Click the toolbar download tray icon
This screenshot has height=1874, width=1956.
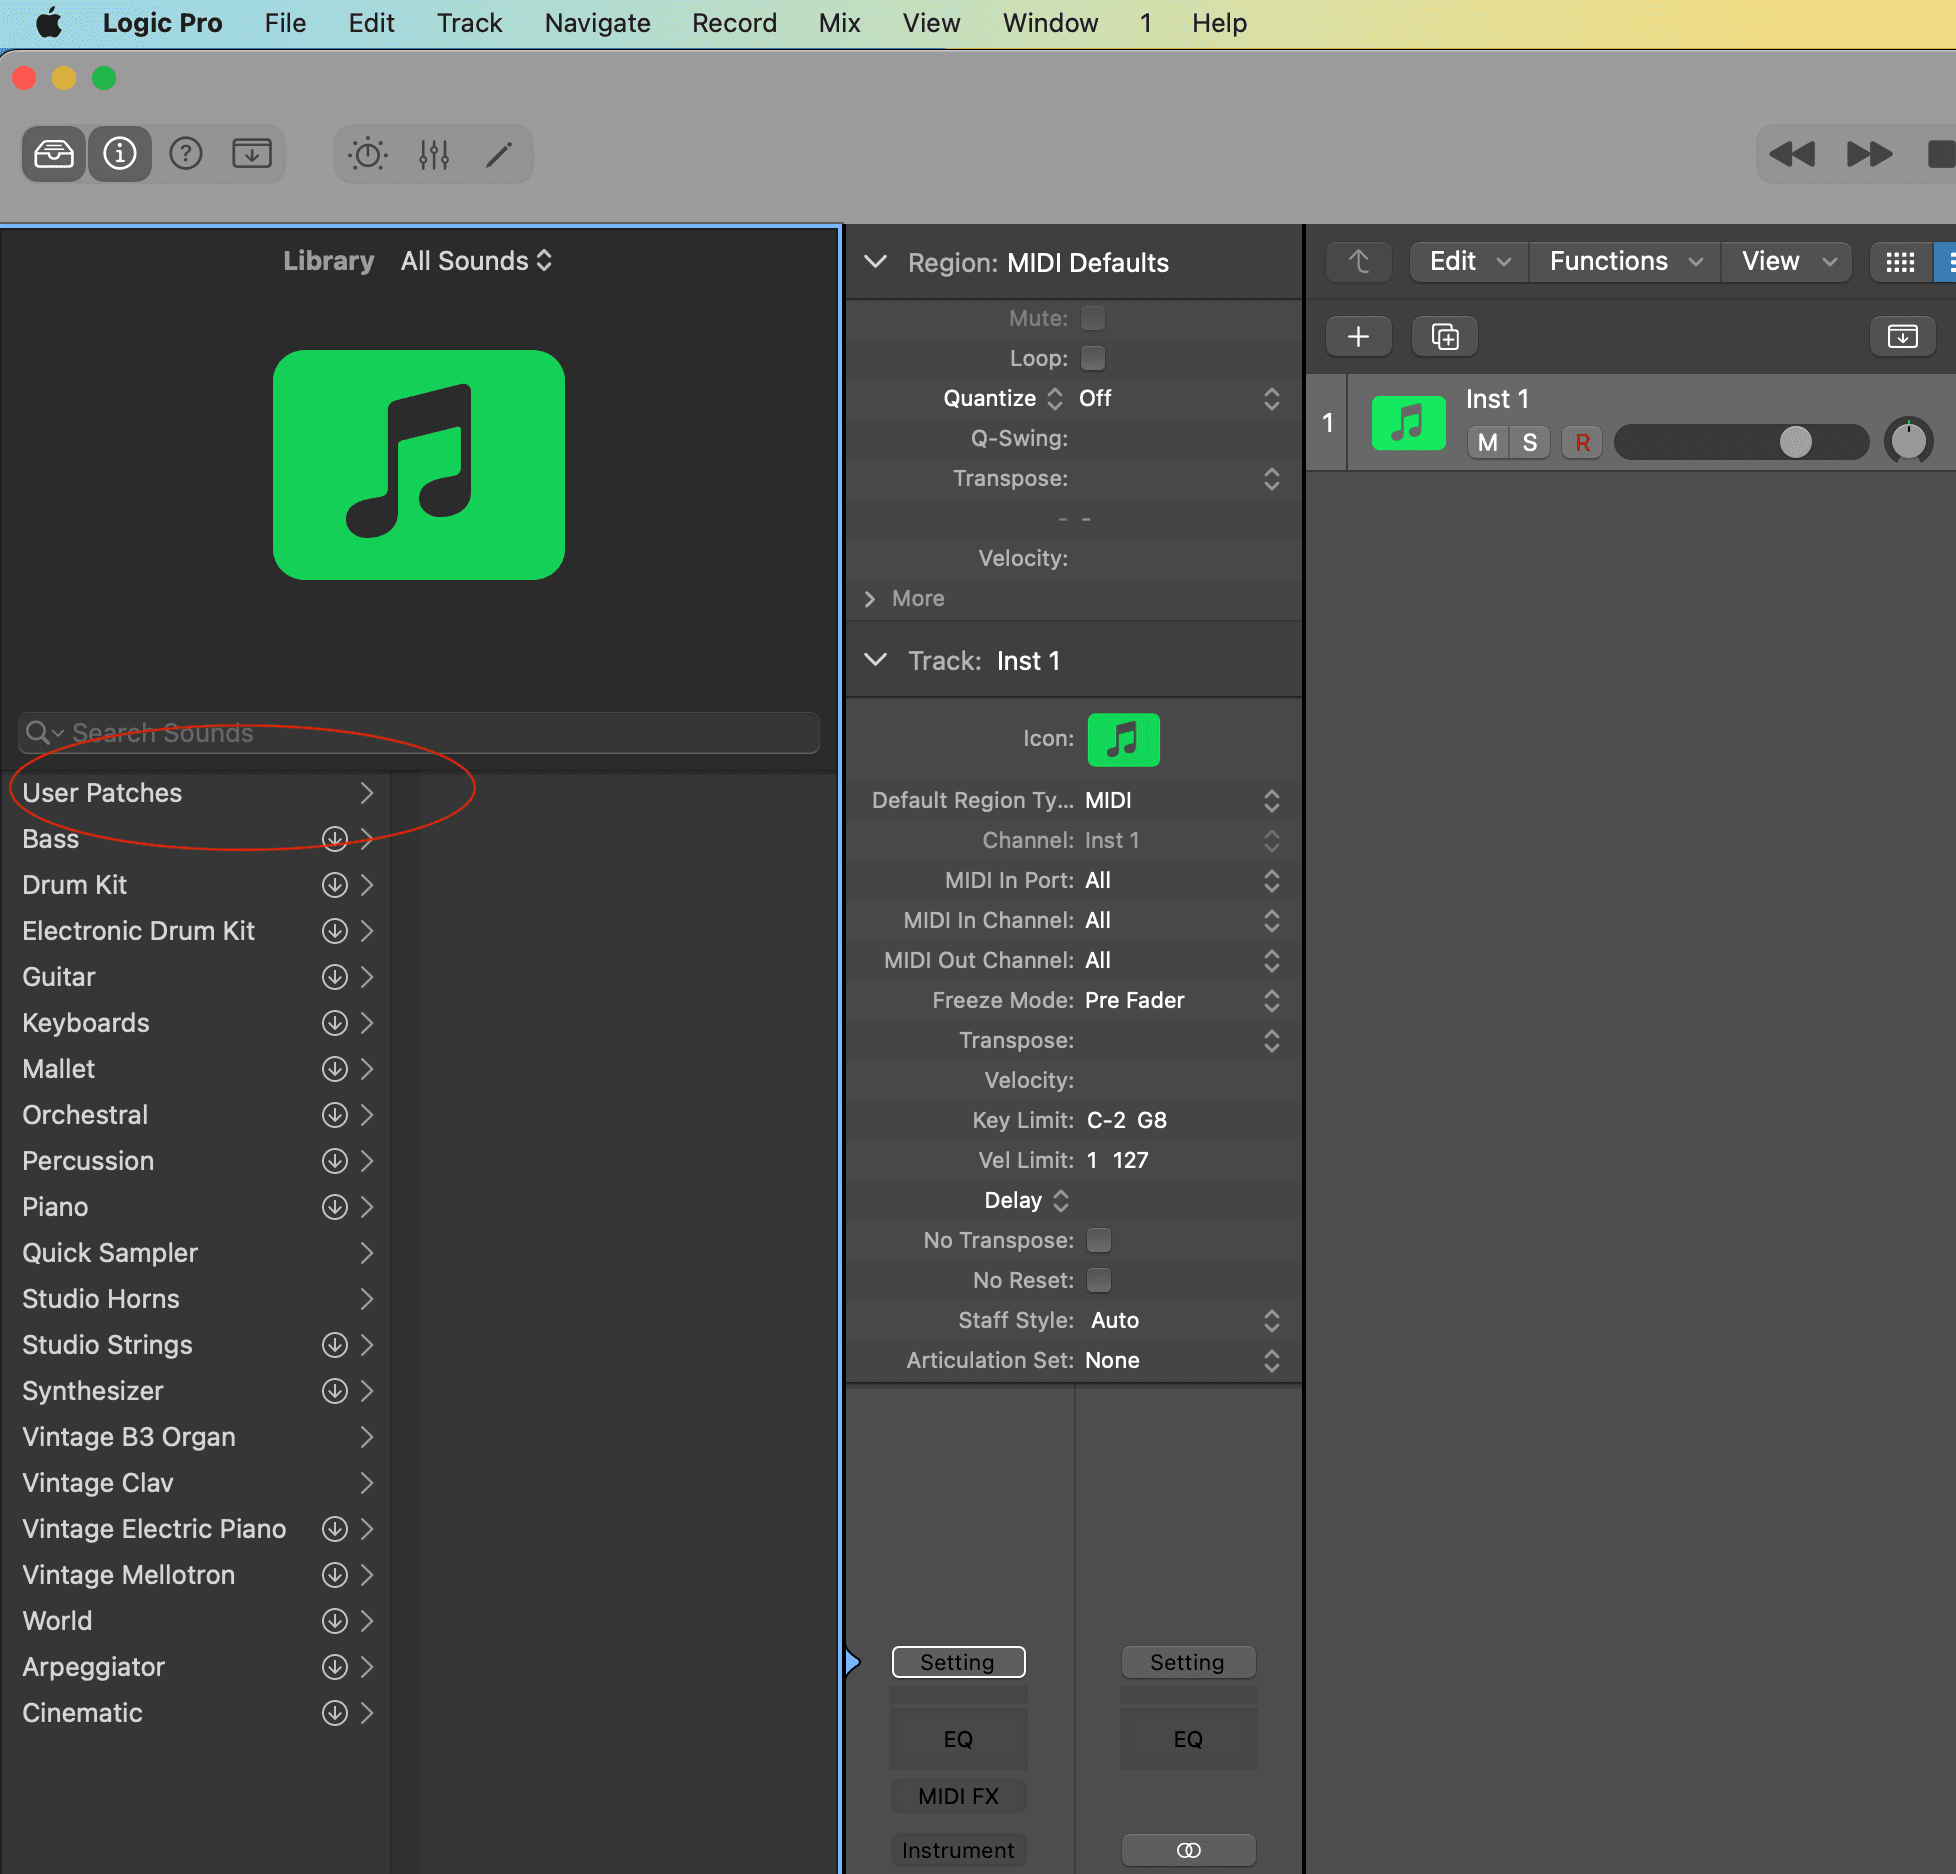pyautogui.click(x=252, y=154)
